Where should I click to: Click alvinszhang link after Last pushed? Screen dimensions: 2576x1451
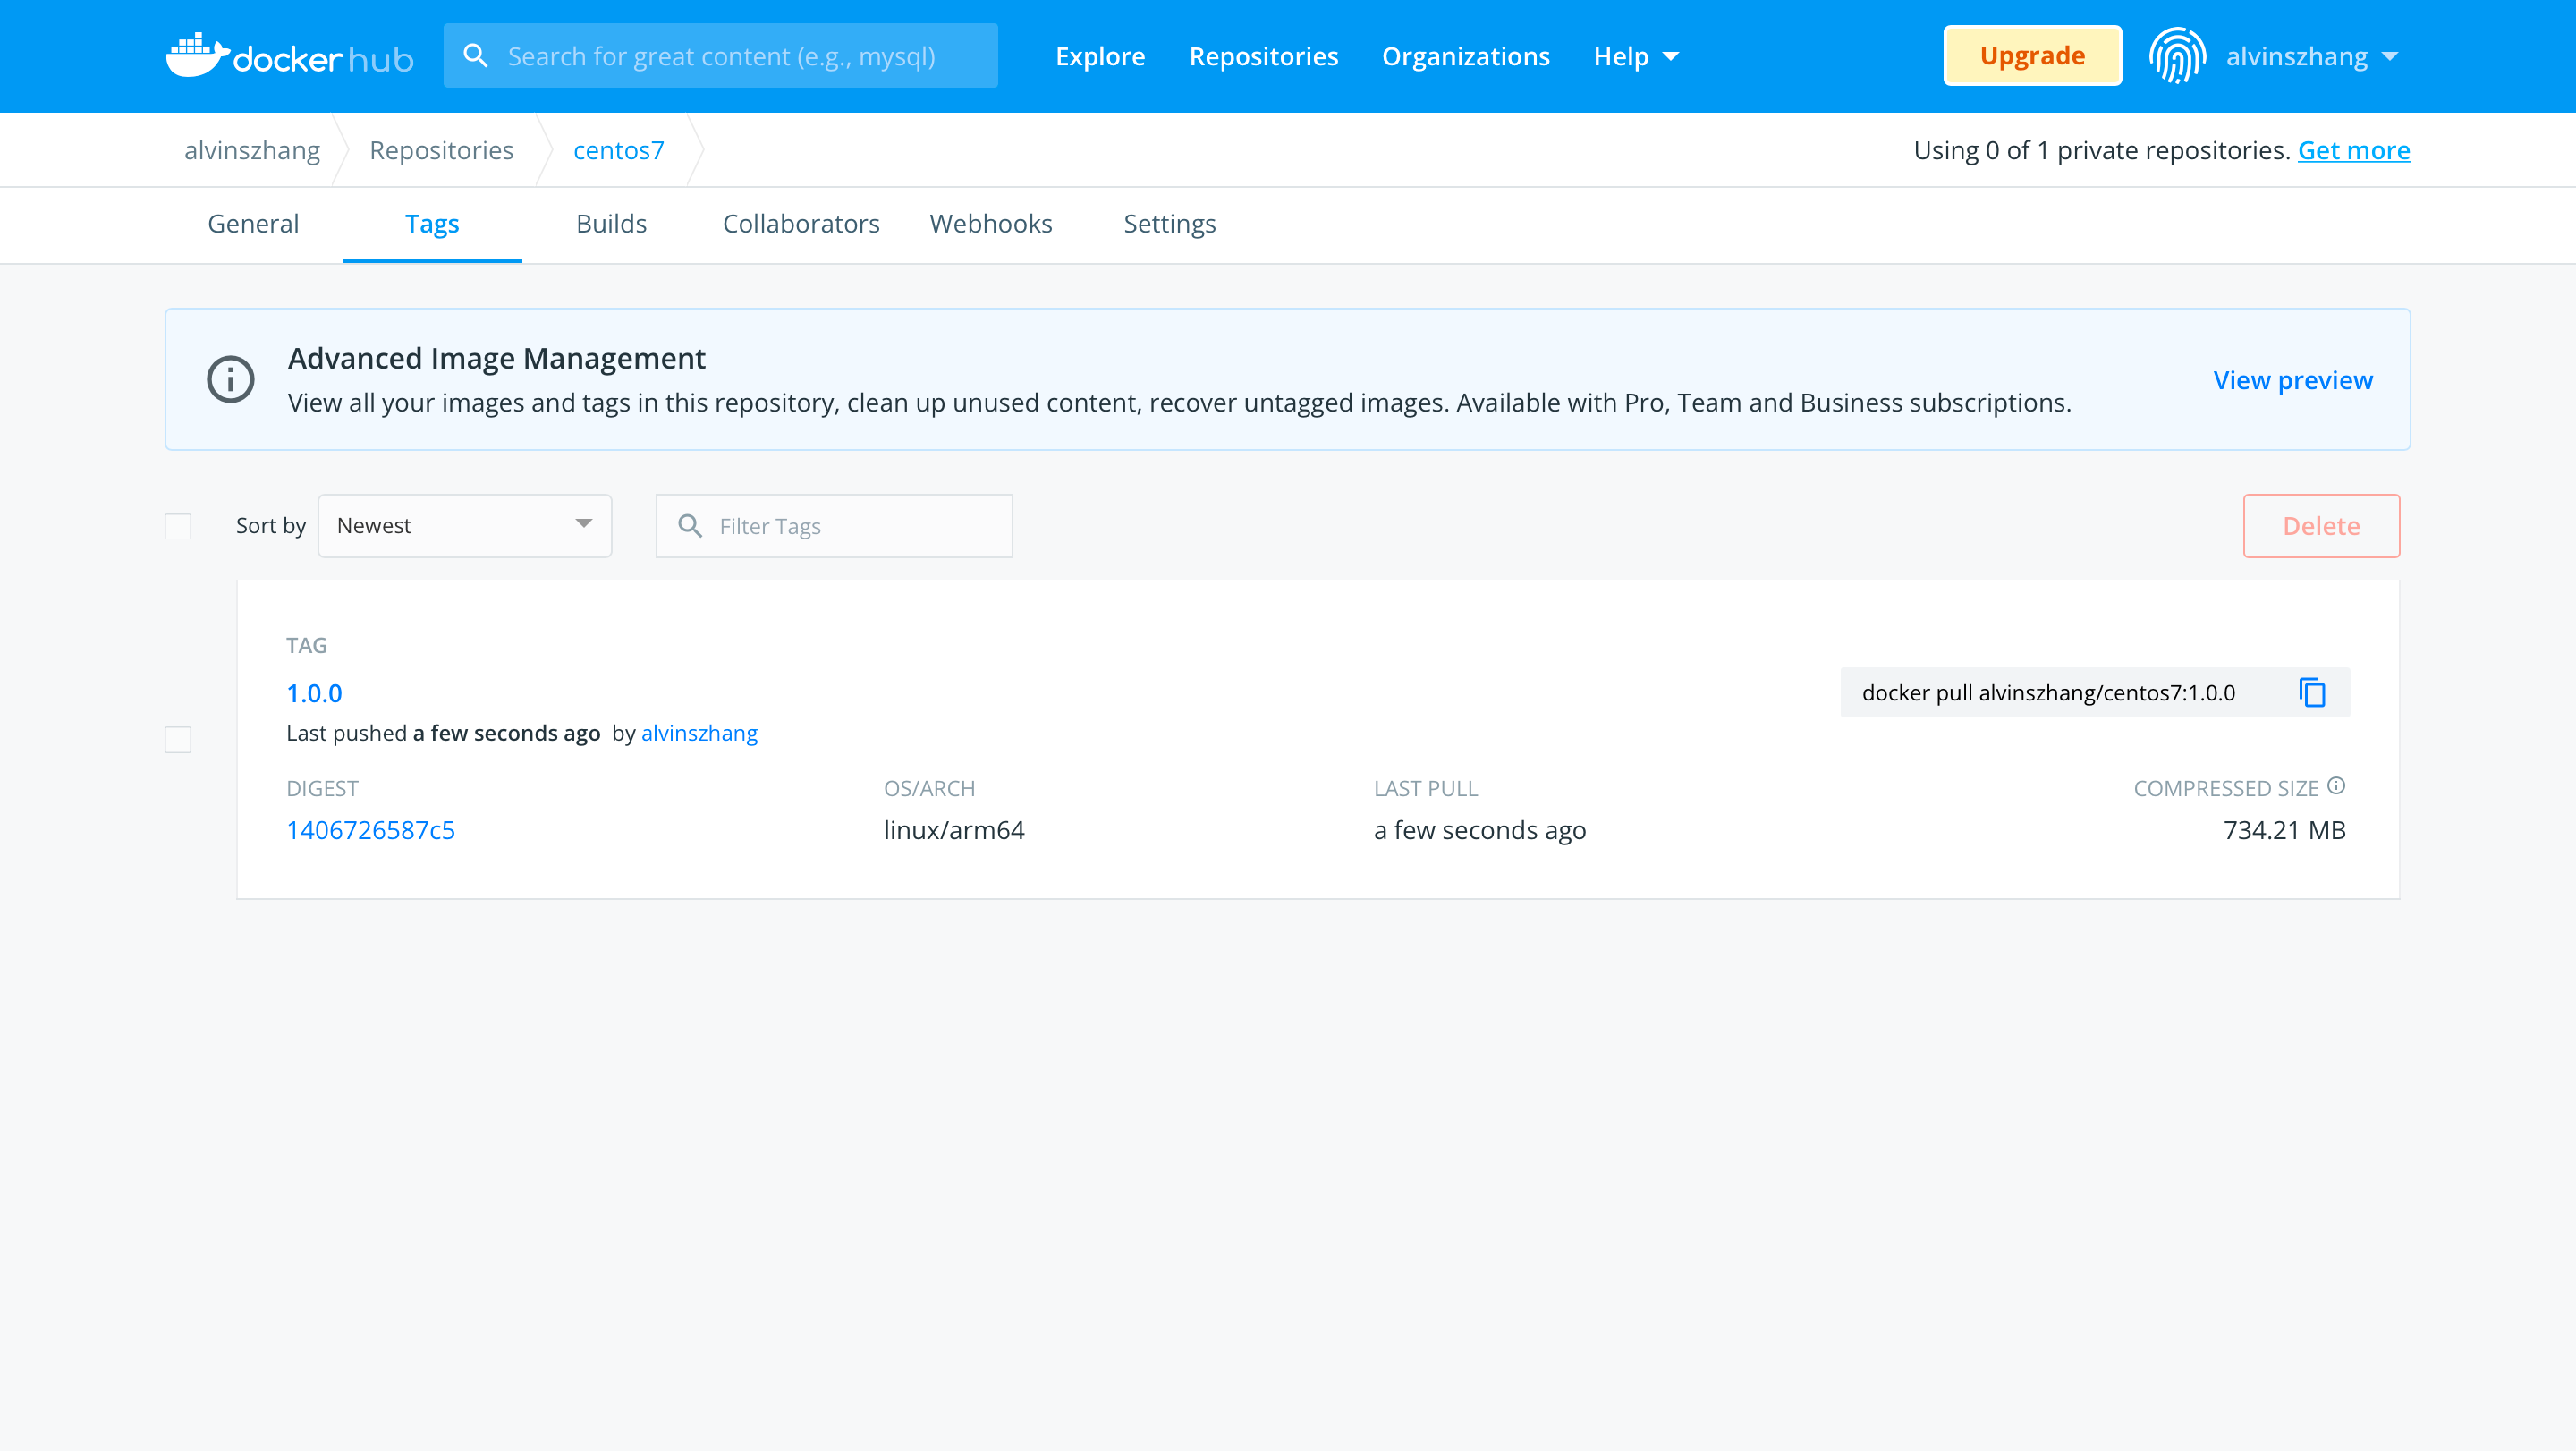(699, 733)
